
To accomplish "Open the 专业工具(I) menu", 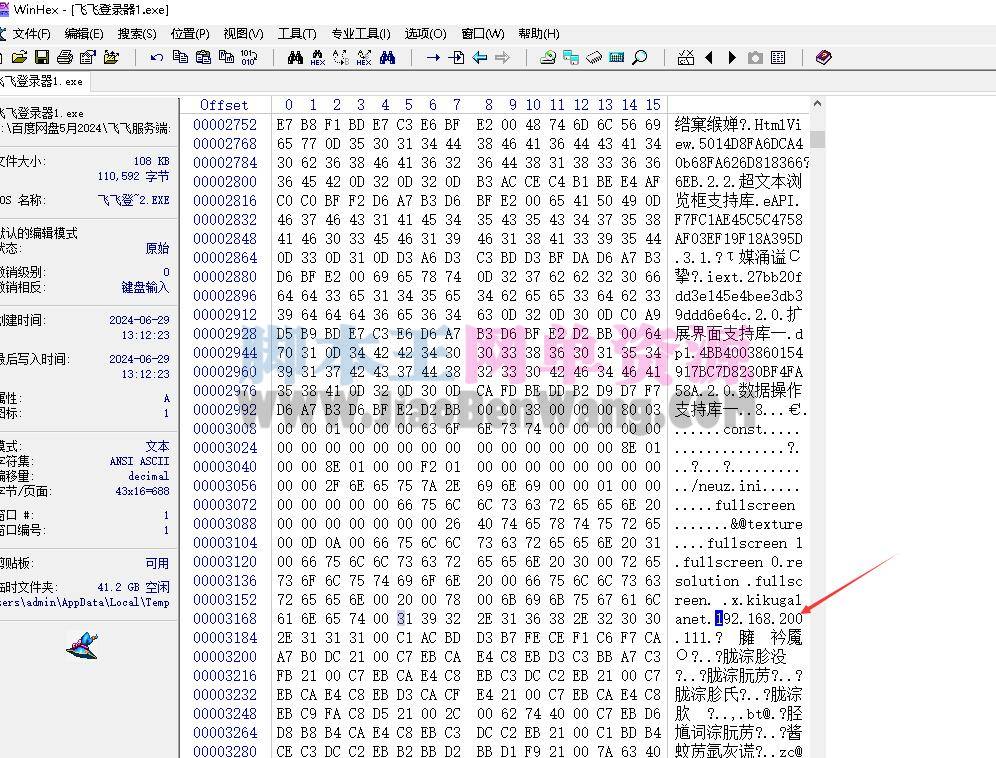I will click(361, 34).
